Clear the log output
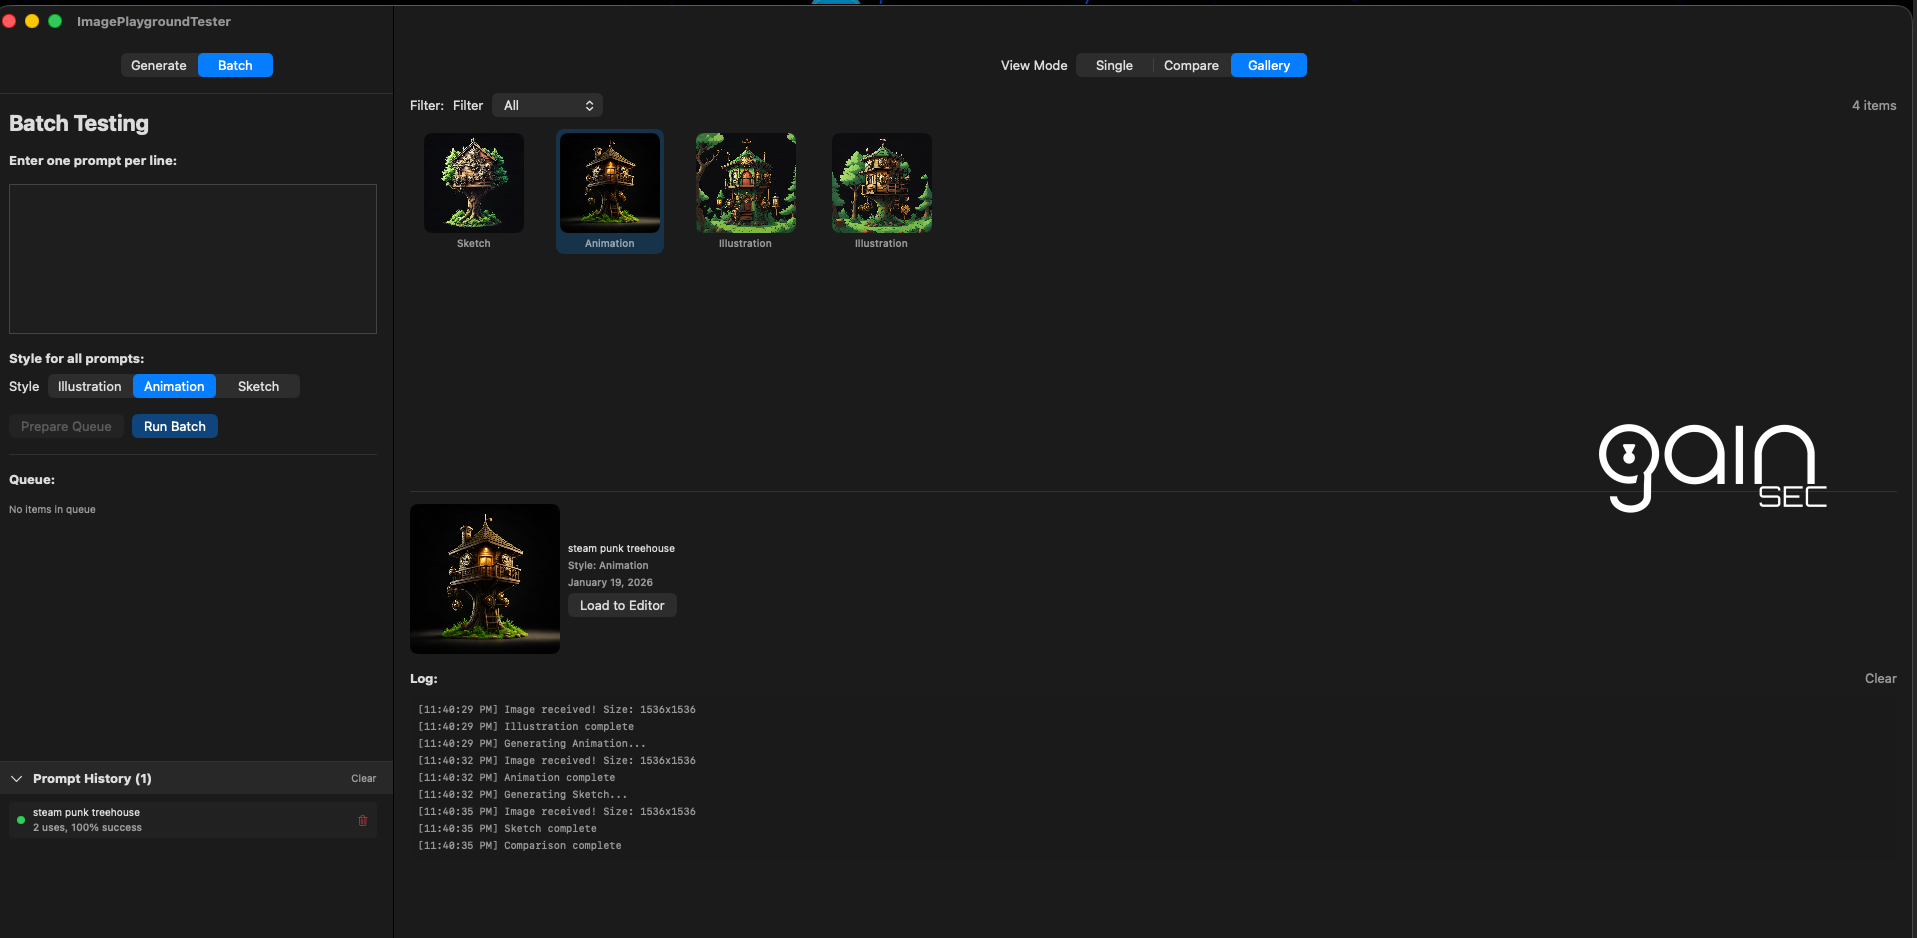The image size is (1917, 938). 1880,678
